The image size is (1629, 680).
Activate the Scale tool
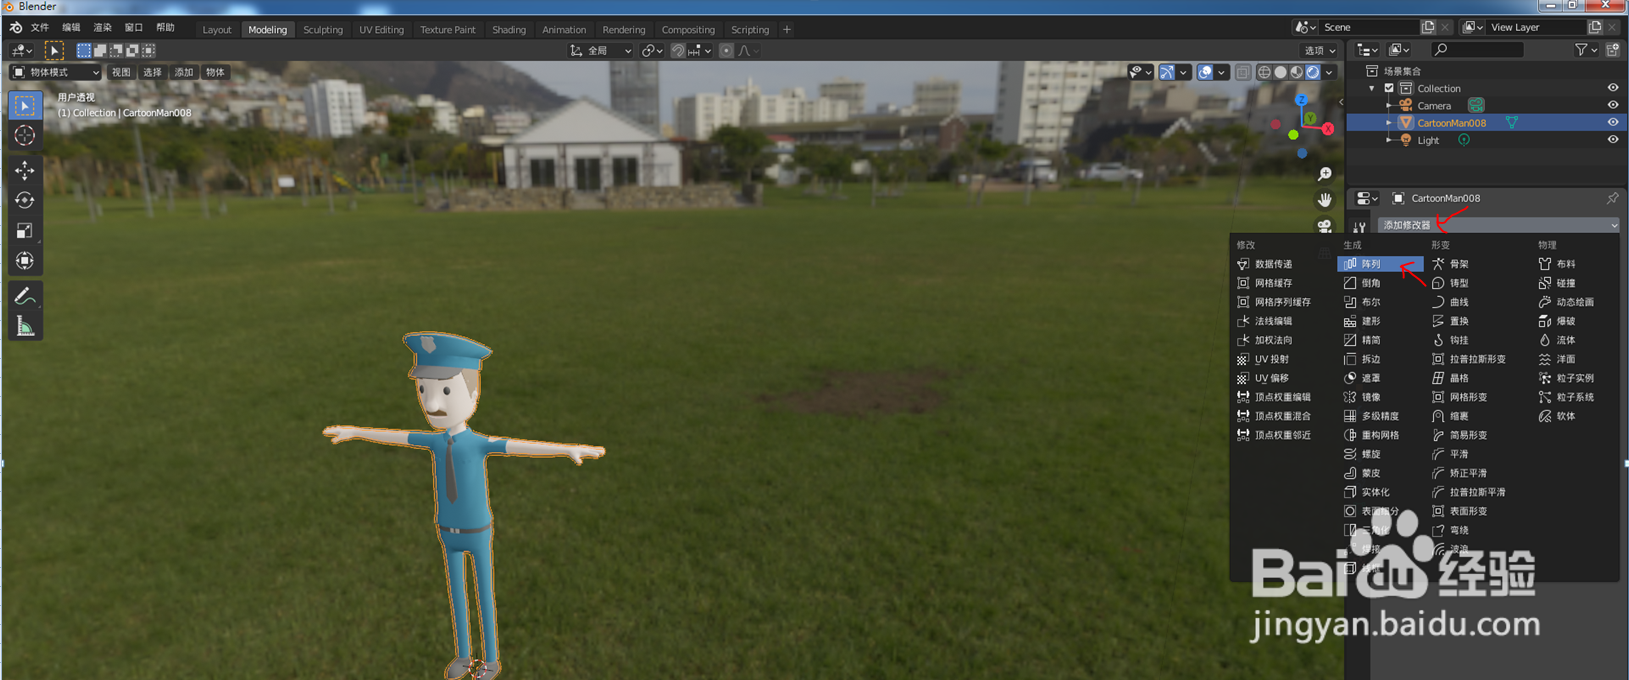pyautogui.click(x=25, y=231)
